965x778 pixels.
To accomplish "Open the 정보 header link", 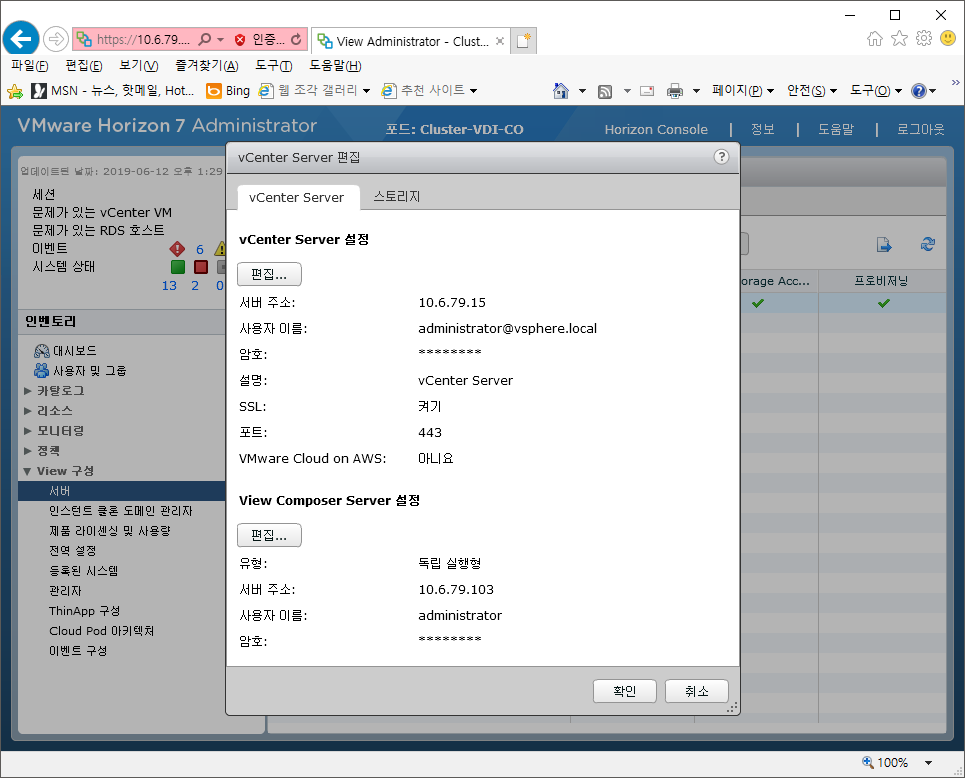I will (x=763, y=129).
